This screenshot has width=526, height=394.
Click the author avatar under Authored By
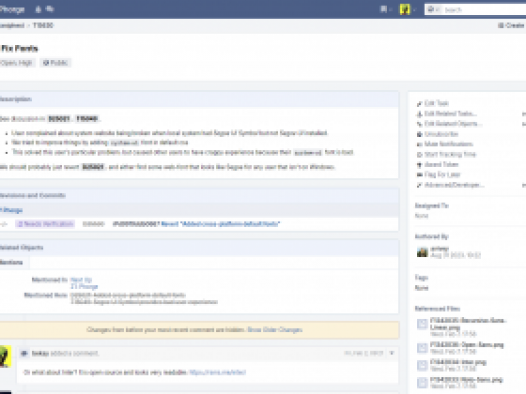tap(422, 252)
